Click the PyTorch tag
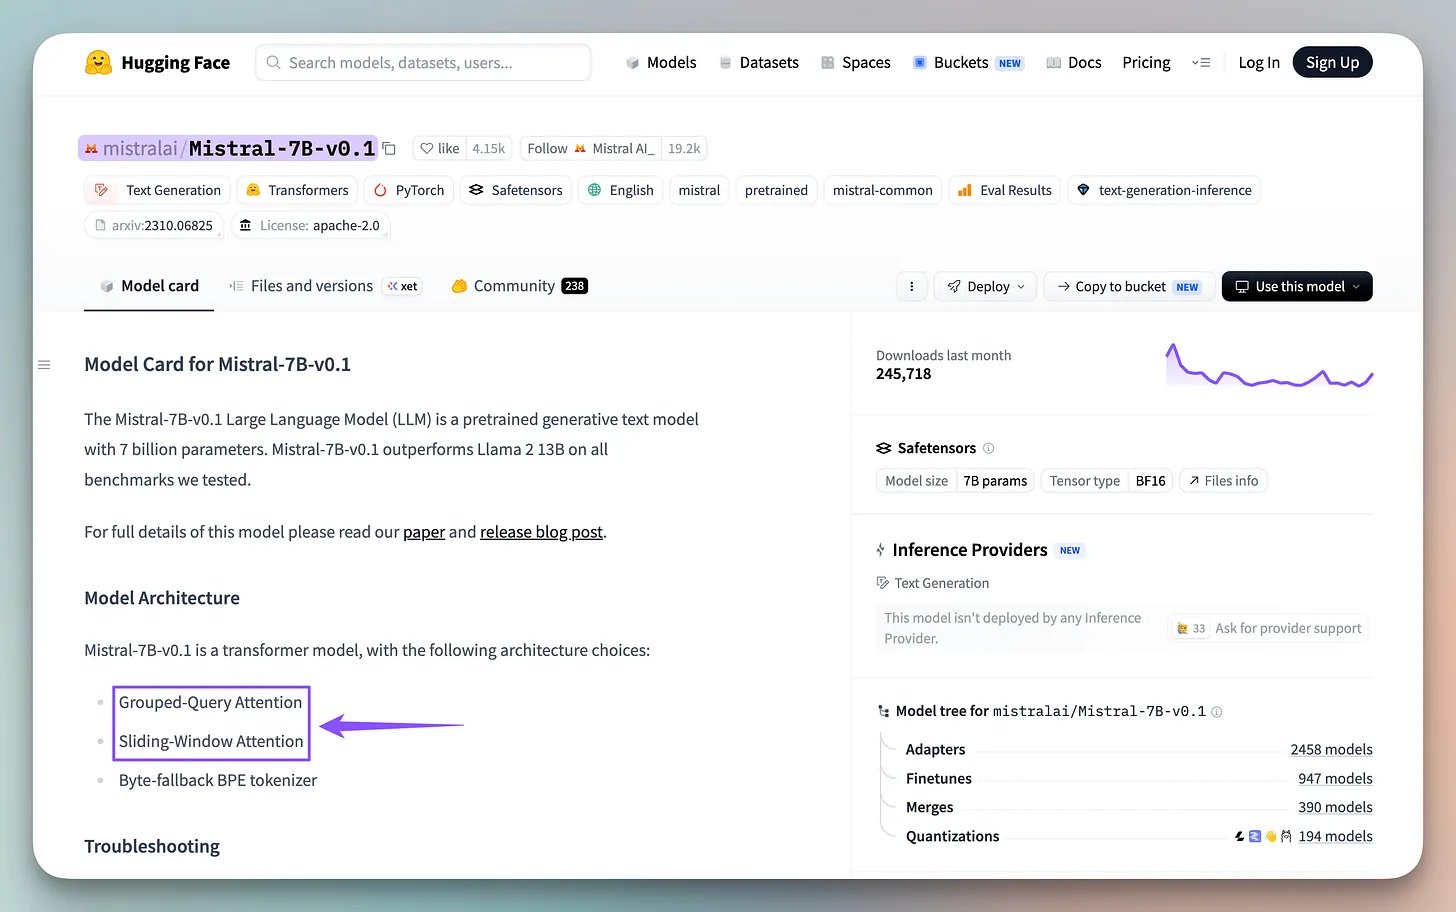This screenshot has height=912, width=1456. [409, 190]
